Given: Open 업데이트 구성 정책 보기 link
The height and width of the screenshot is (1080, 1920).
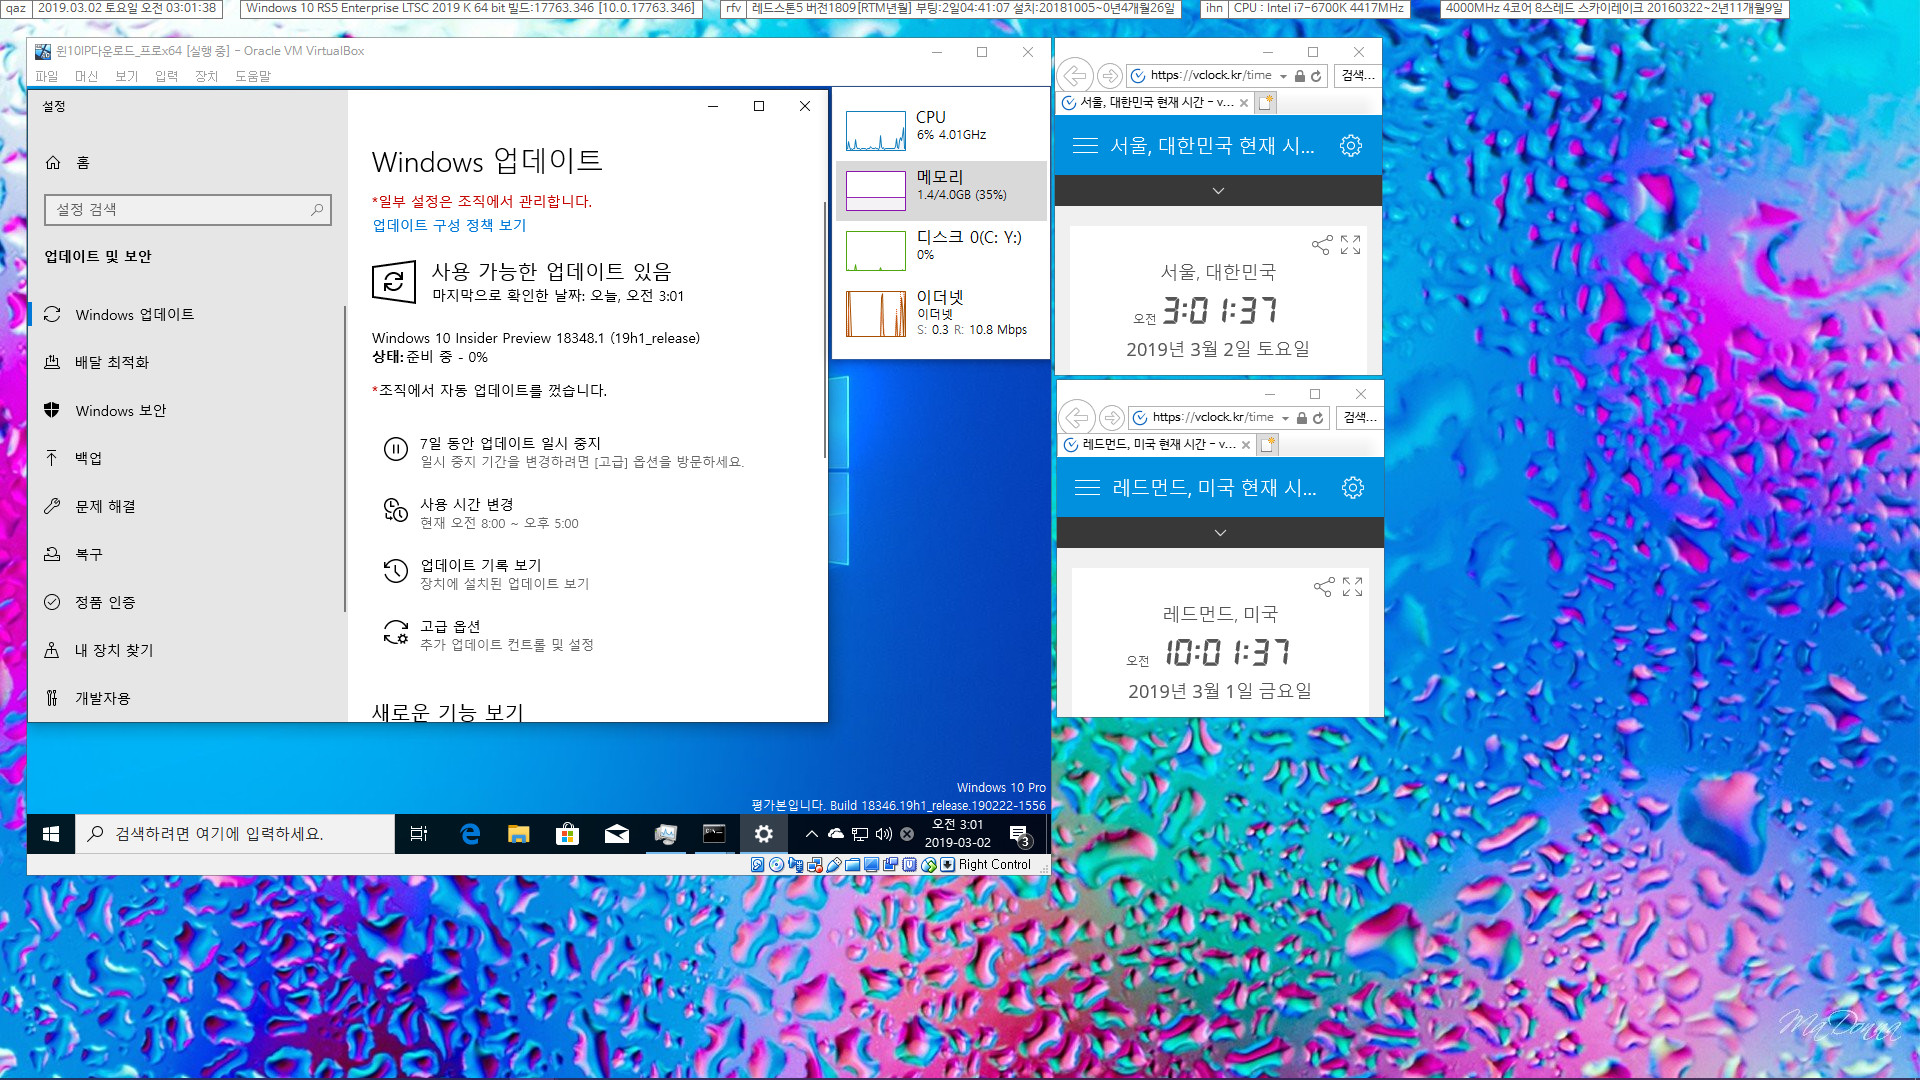Looking at the screenshot, I should pos(449,225).
